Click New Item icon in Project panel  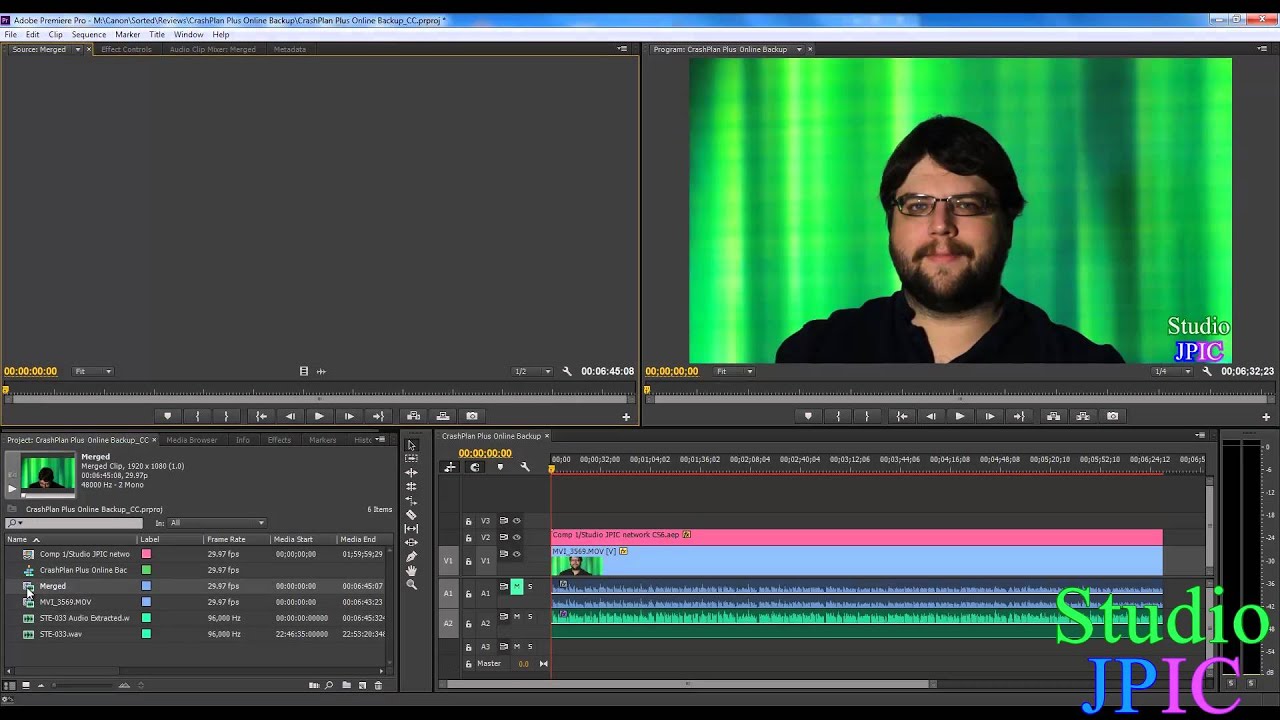coord(362,685)
